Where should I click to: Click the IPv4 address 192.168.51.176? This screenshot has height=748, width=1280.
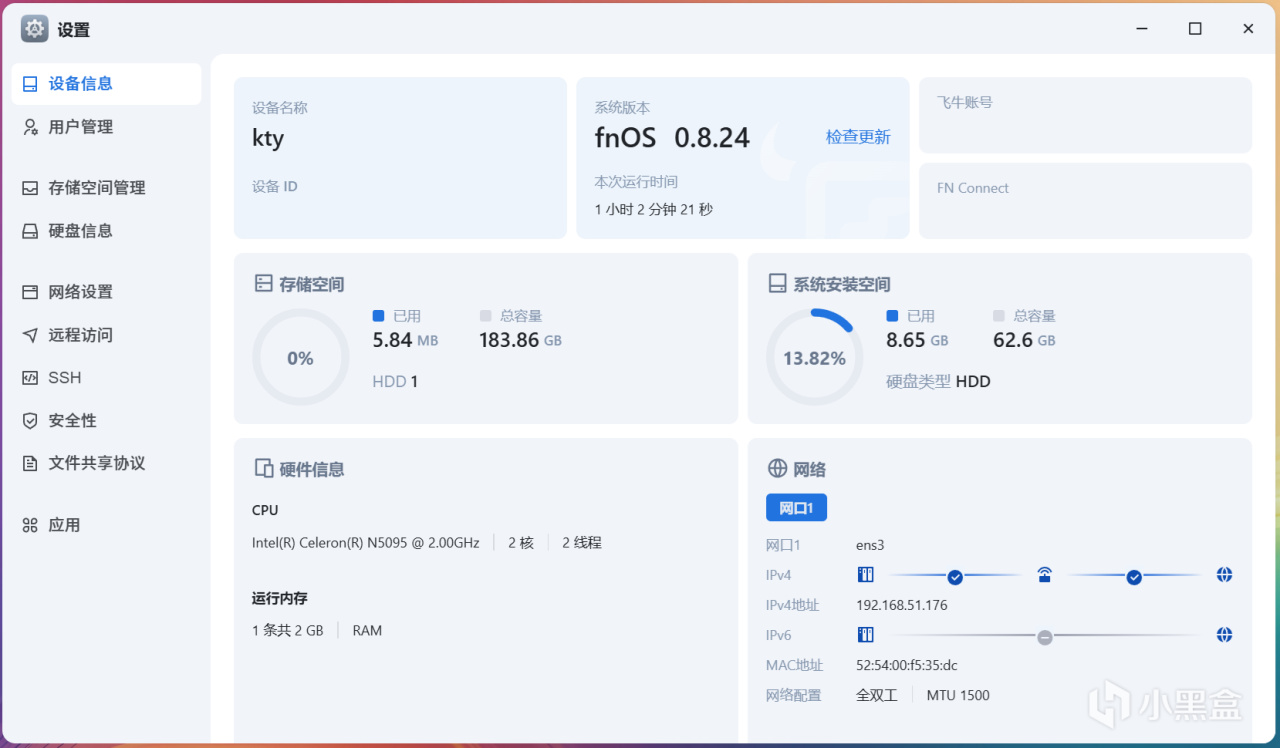click(902, 605)
